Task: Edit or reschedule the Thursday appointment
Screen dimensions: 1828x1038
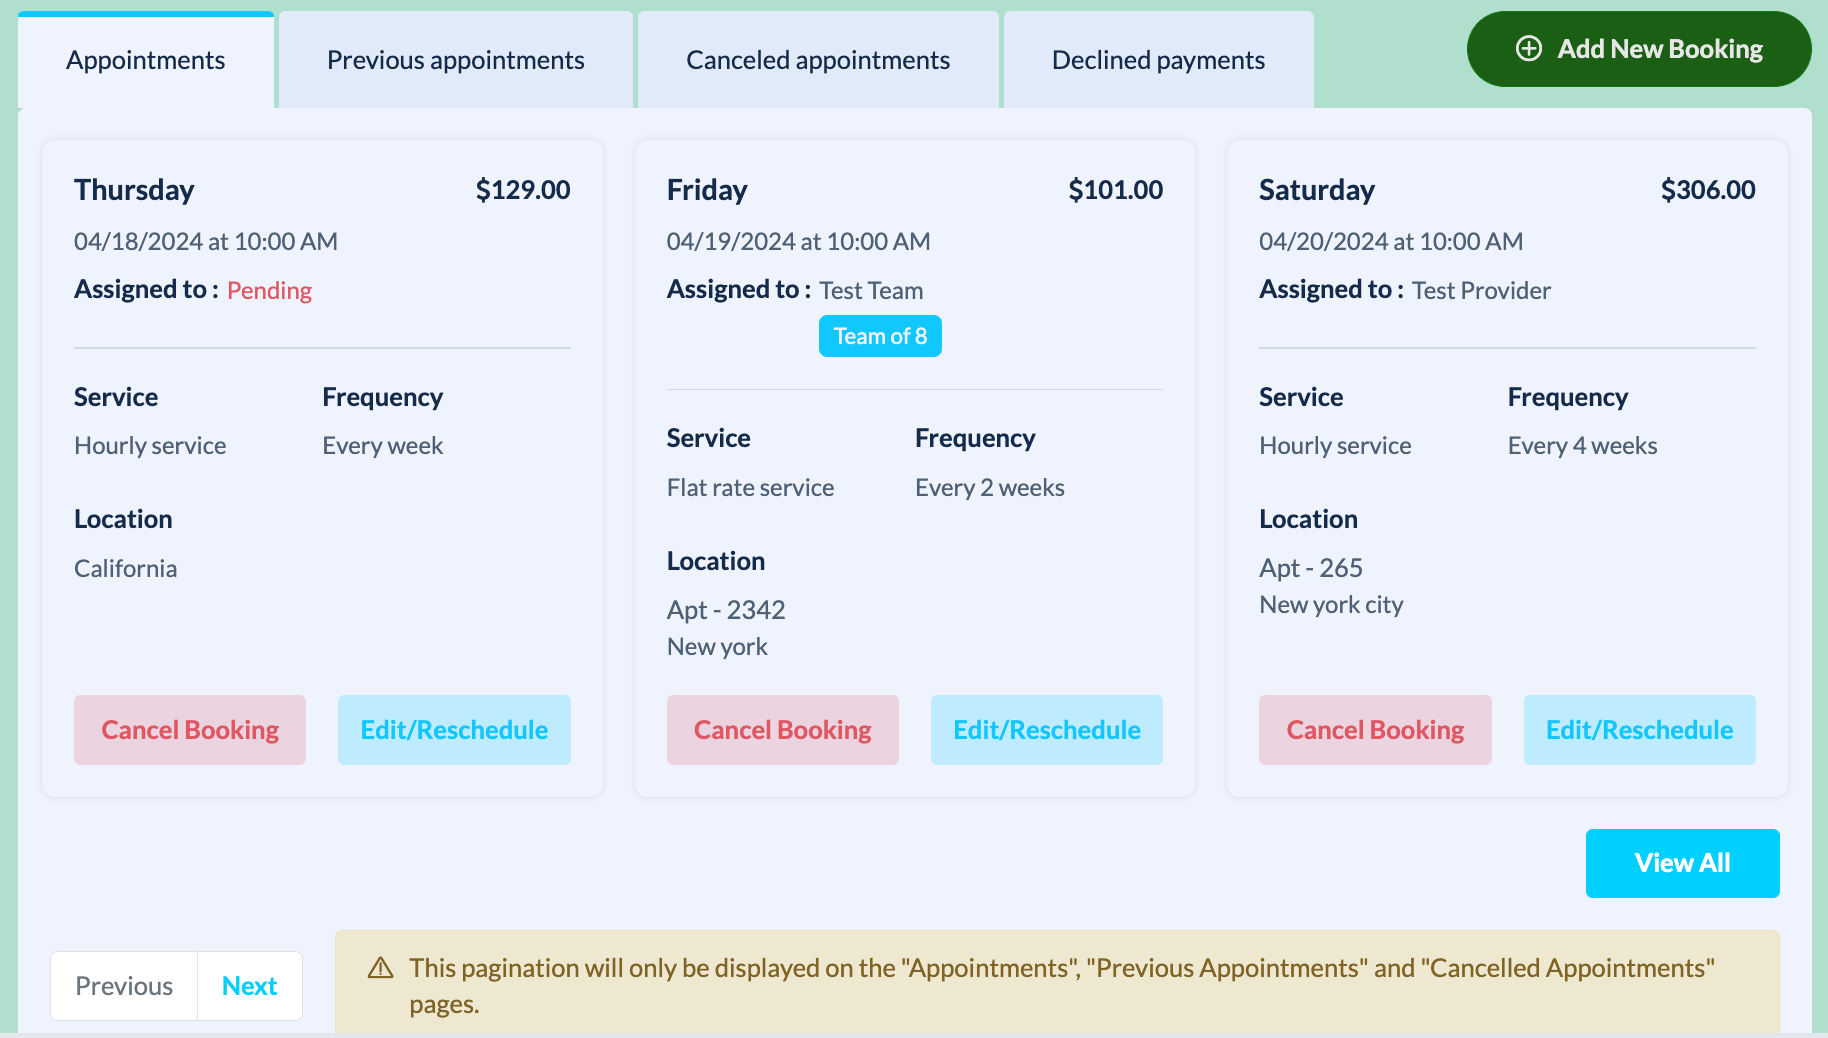Action: pos(454,730)
